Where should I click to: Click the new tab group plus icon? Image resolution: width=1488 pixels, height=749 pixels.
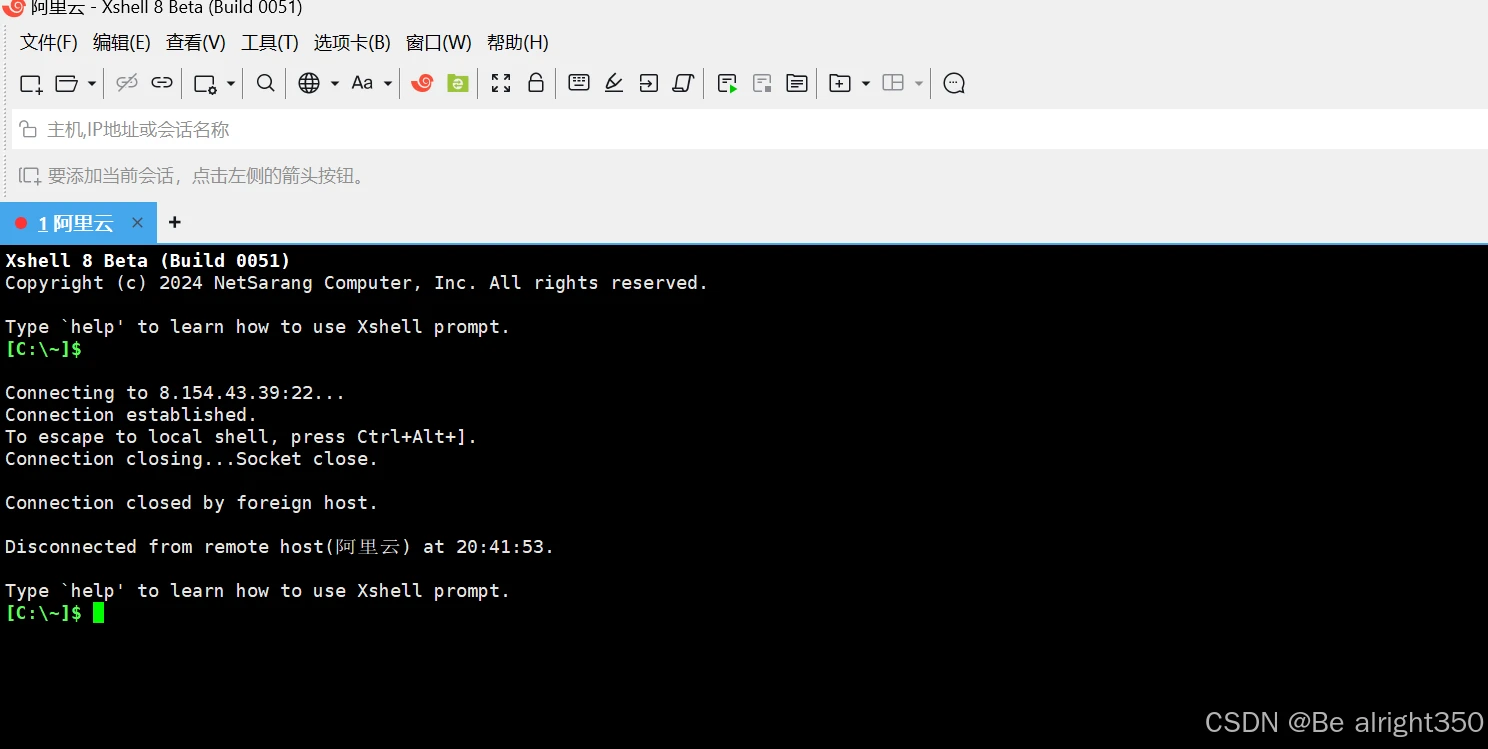pos(840,83)
